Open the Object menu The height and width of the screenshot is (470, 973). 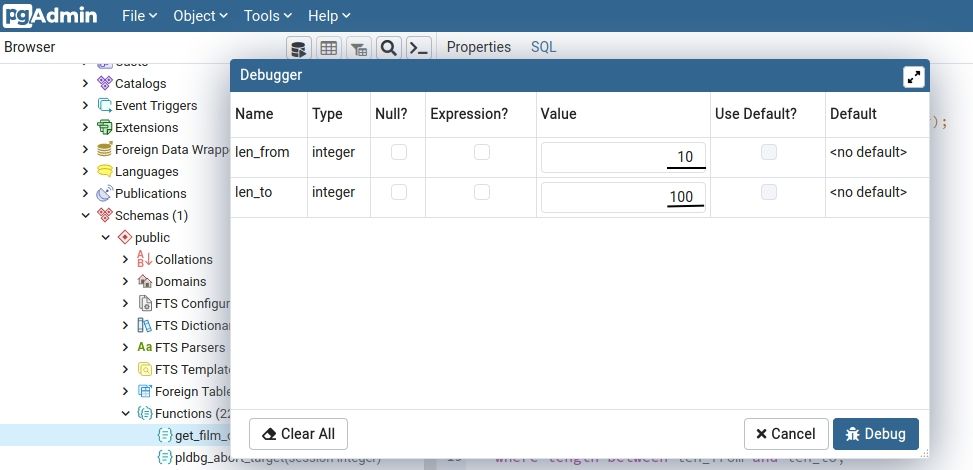200,16
